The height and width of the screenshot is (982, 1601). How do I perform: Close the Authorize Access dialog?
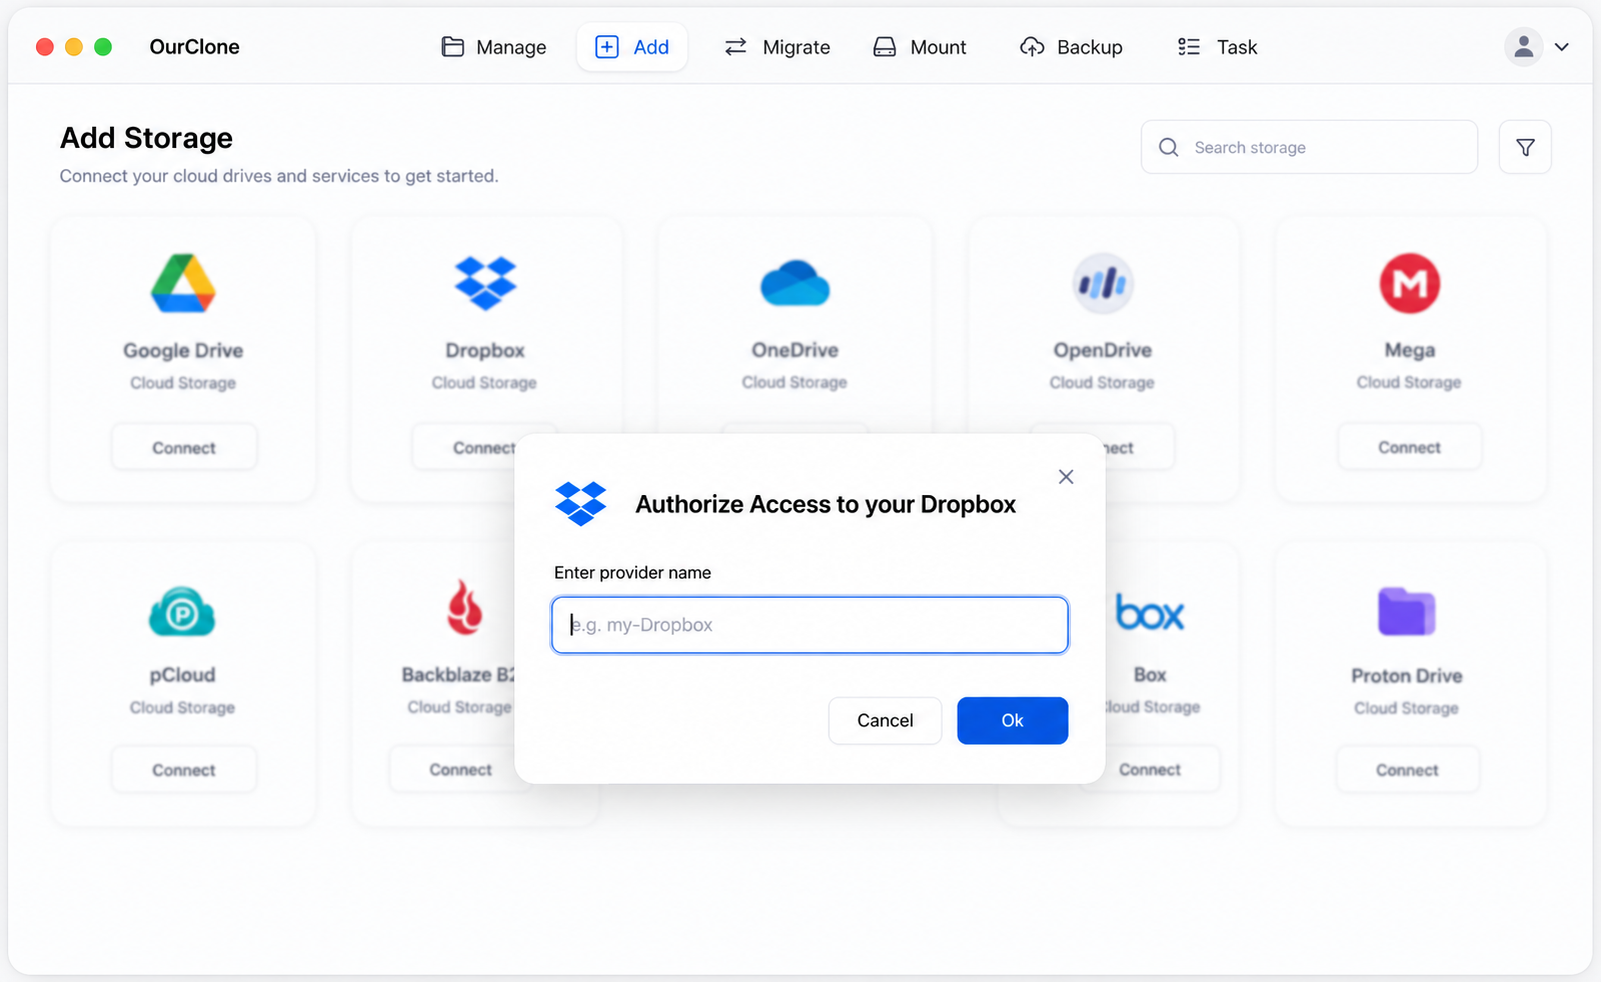(x=1066, y=477)
